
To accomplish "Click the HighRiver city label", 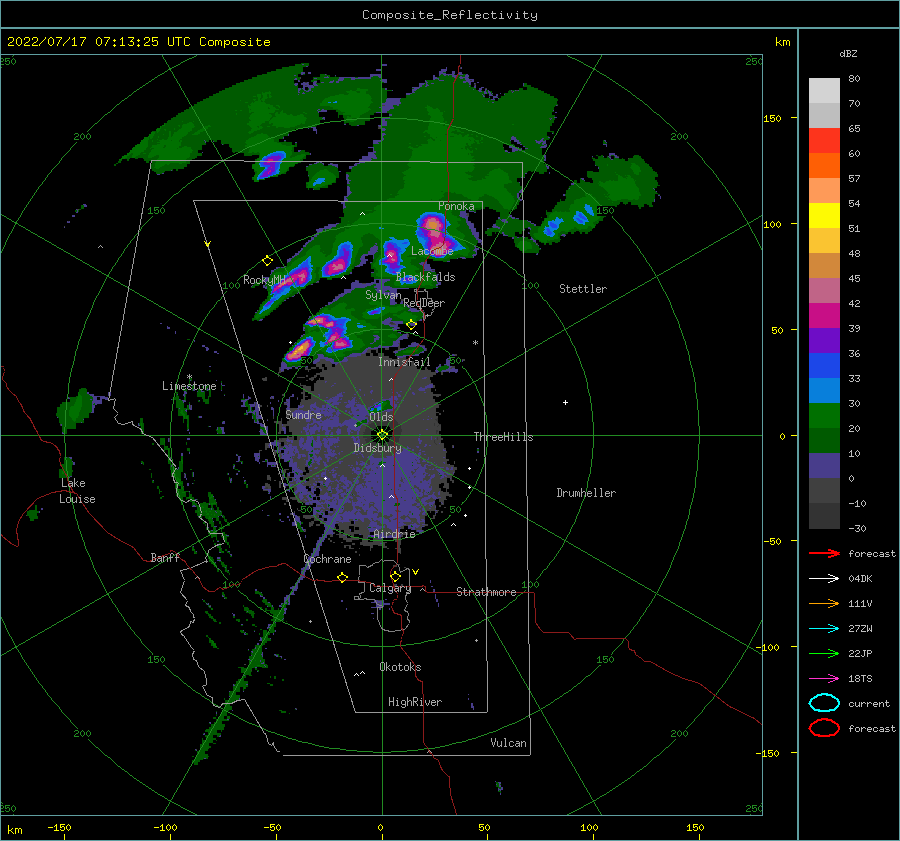I will pos(415,702).
